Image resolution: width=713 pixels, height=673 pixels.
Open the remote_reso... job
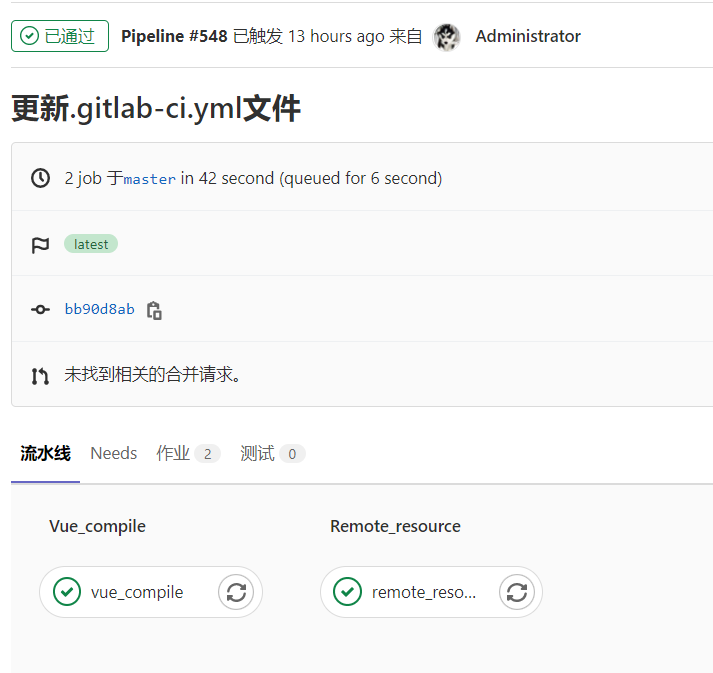coord(424,592)
